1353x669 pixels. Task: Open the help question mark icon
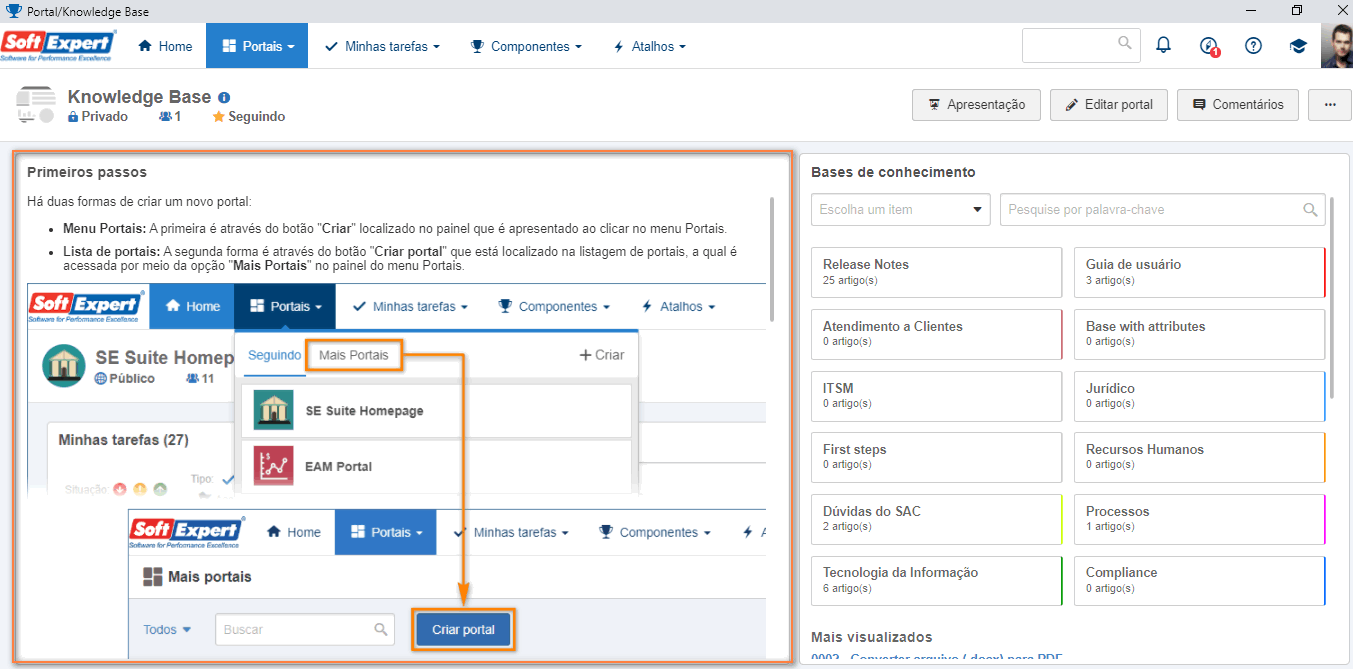point(1253,46)
